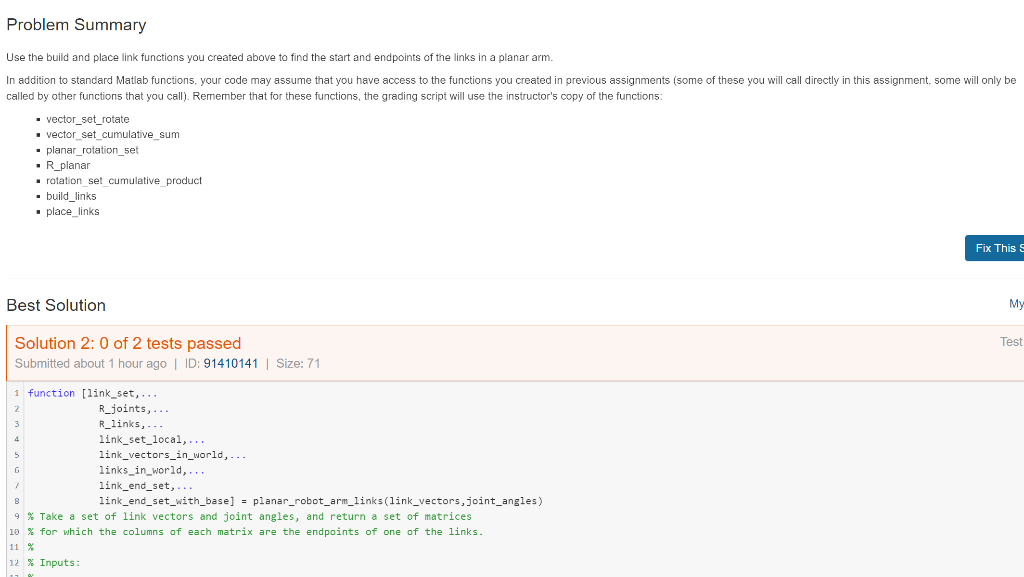Select the vector_set_cumulative_sum list item

[x=113, y=134]
